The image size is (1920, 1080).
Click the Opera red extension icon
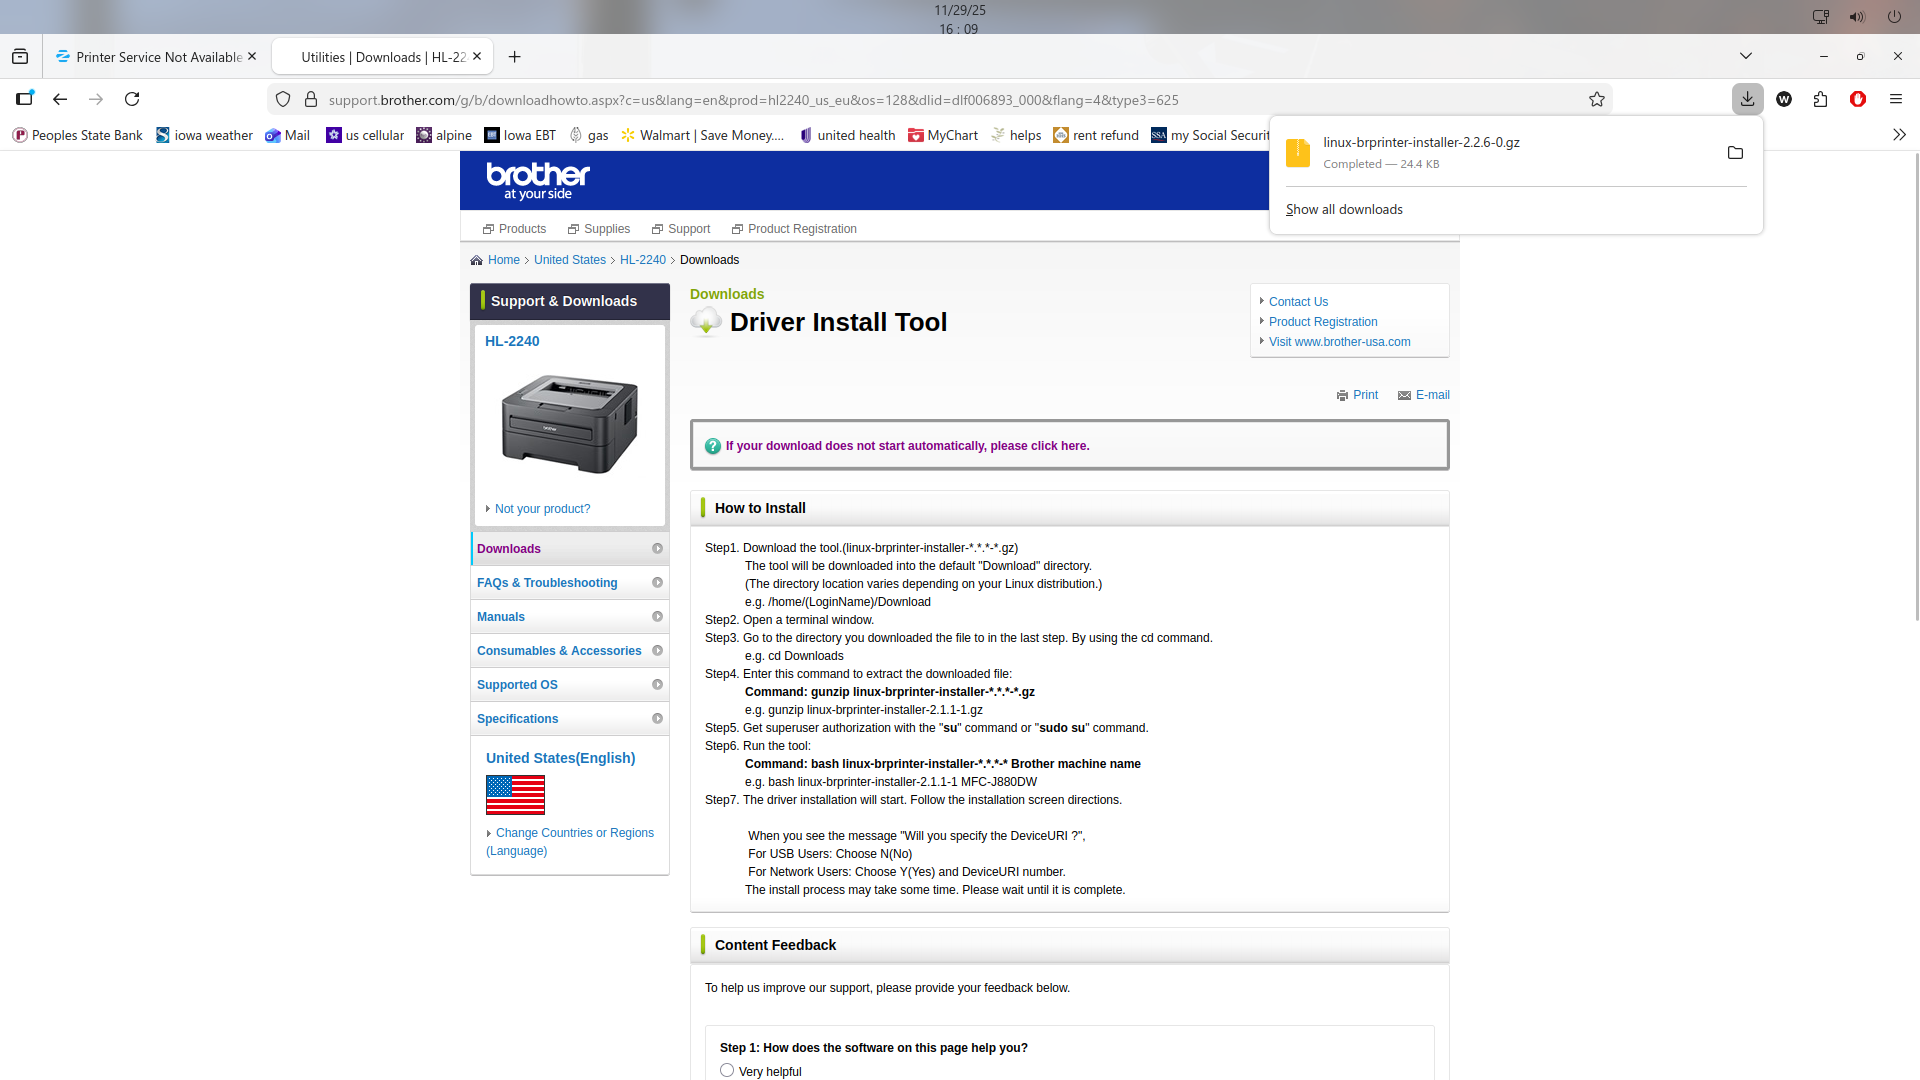click(x=1858, y=99)
